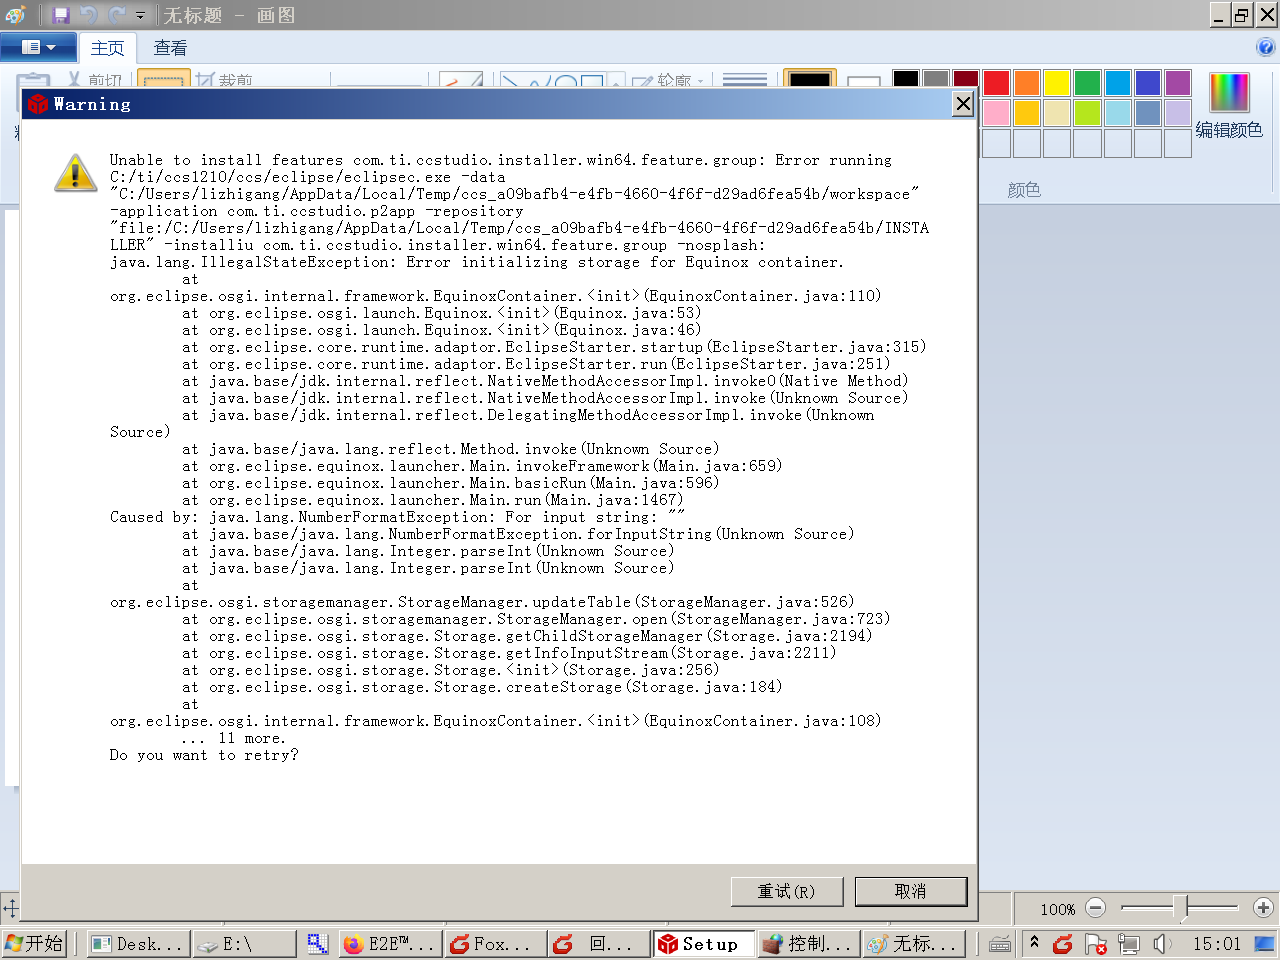Click the "Do you want to retry?" text
This screenshot has height=960, width=1280.
pyautogui.click(x=204, y=755)
